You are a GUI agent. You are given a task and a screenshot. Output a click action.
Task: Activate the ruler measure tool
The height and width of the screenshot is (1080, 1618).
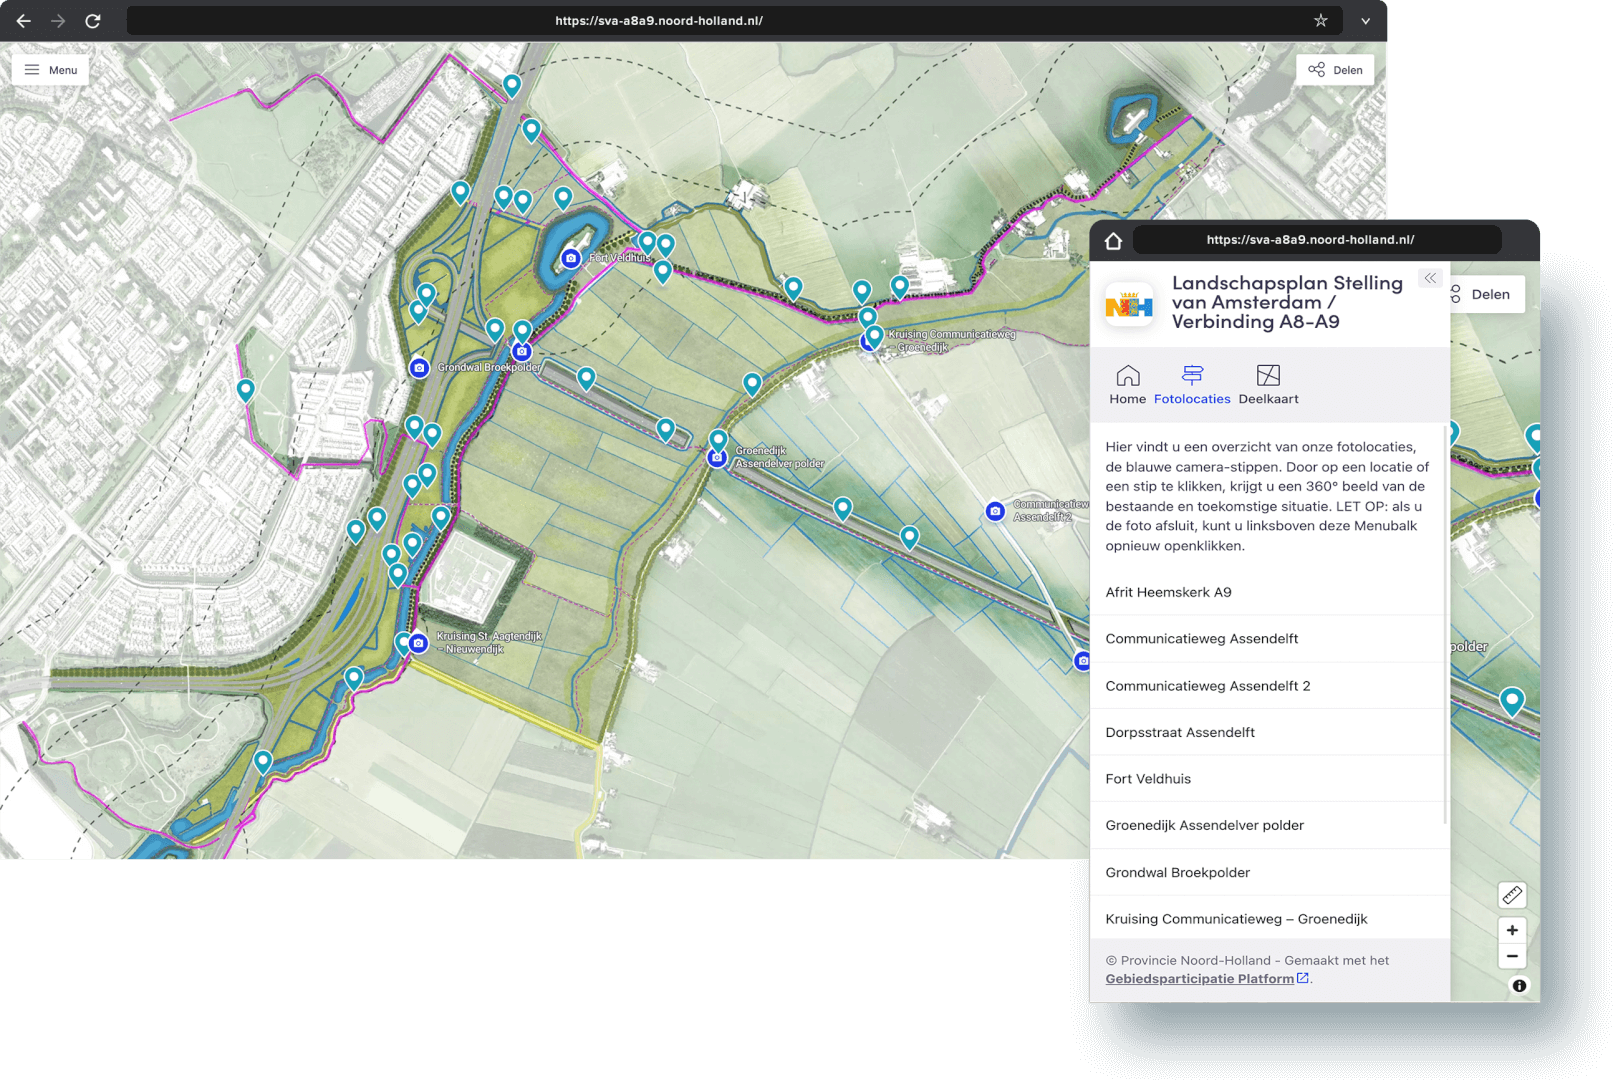coord(1512,895)
